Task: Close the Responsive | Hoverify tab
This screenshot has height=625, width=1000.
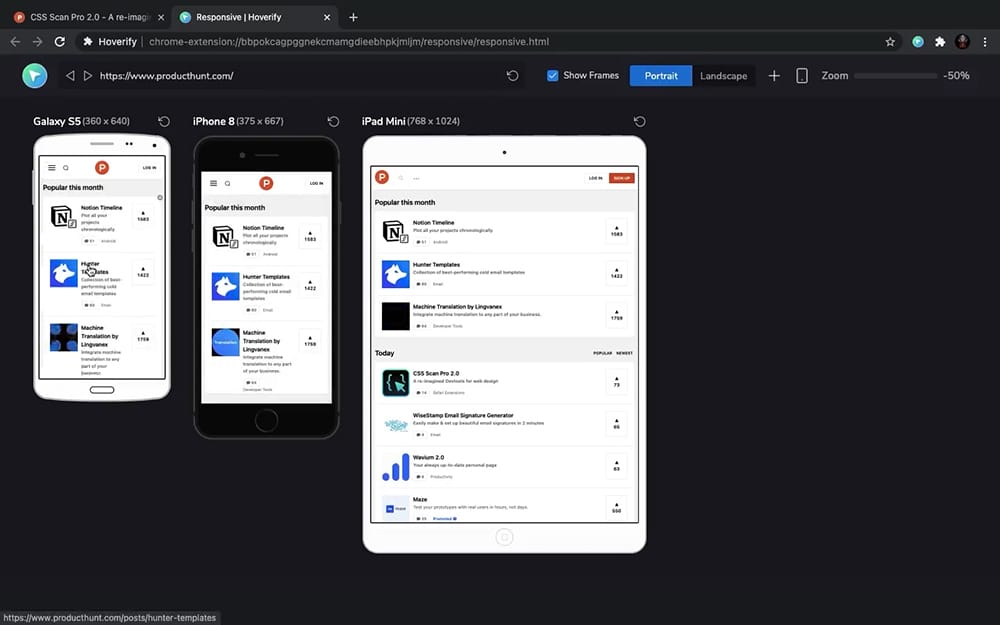Action: click(x=327, y=18)
